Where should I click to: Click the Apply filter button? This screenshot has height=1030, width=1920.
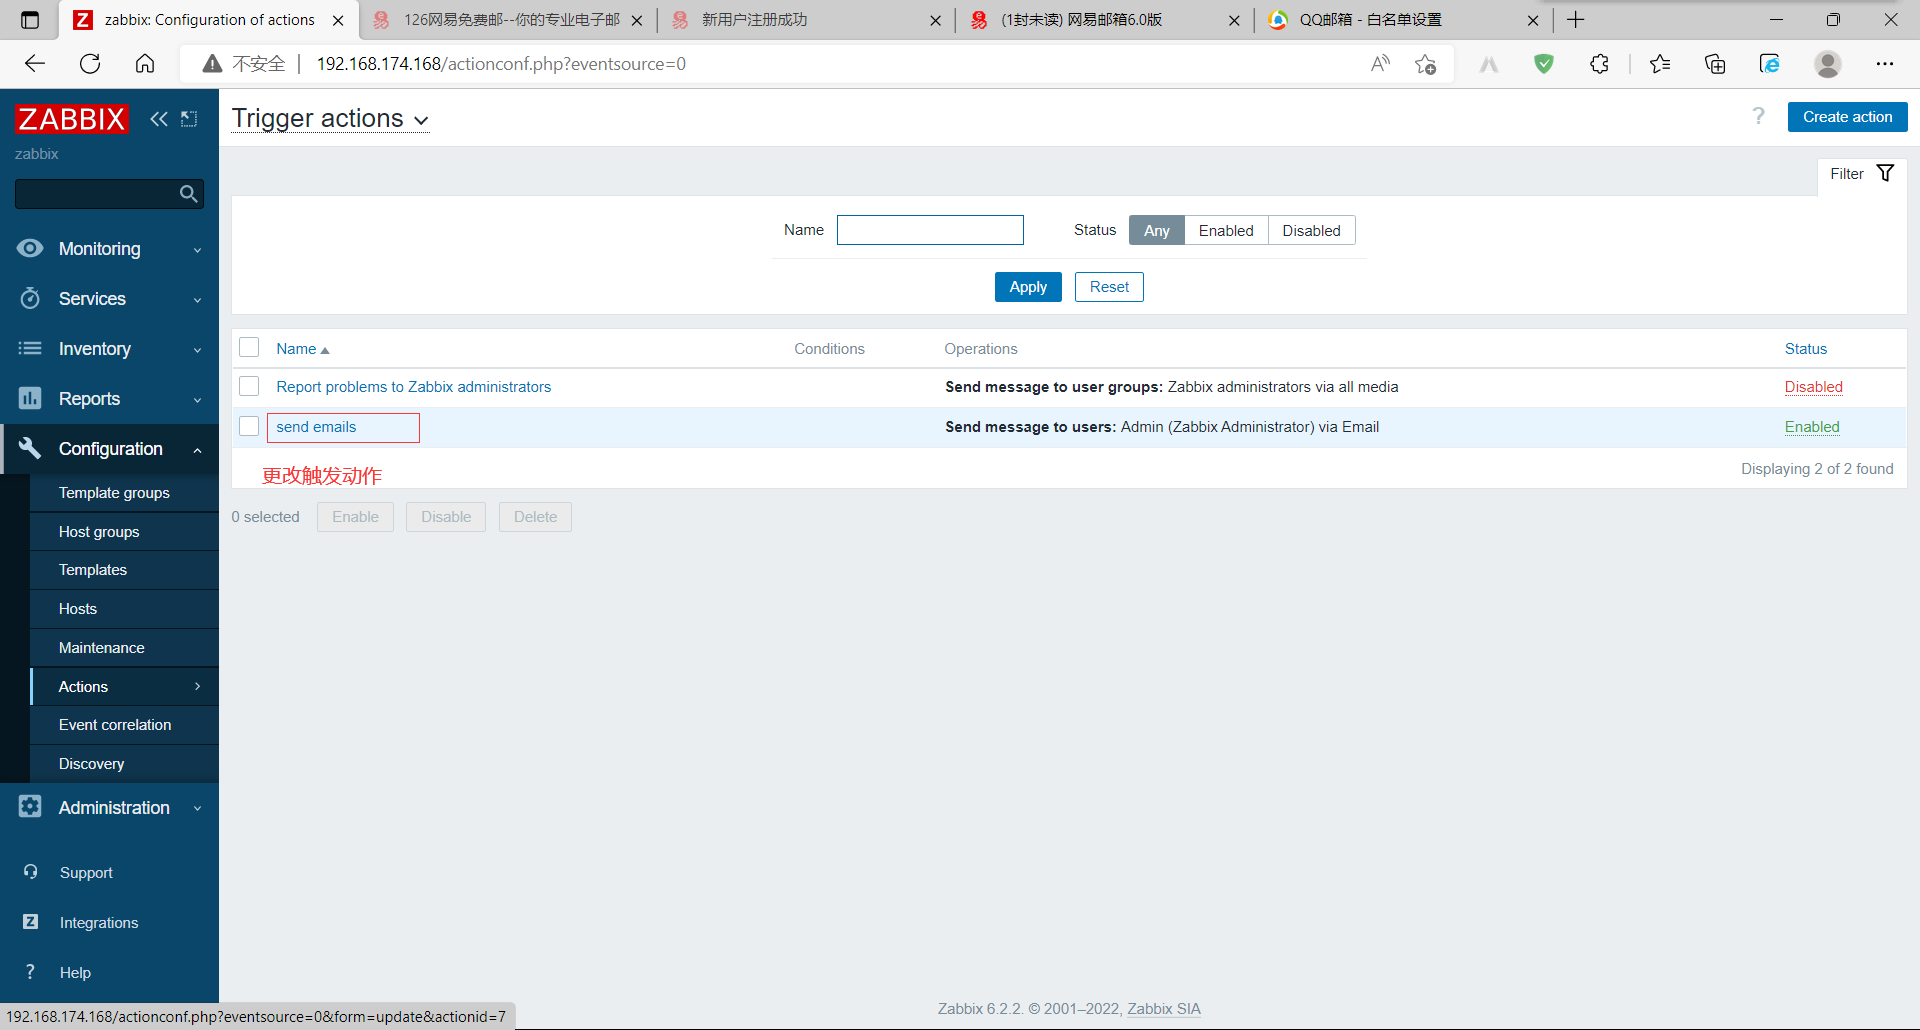point(1028,287)
